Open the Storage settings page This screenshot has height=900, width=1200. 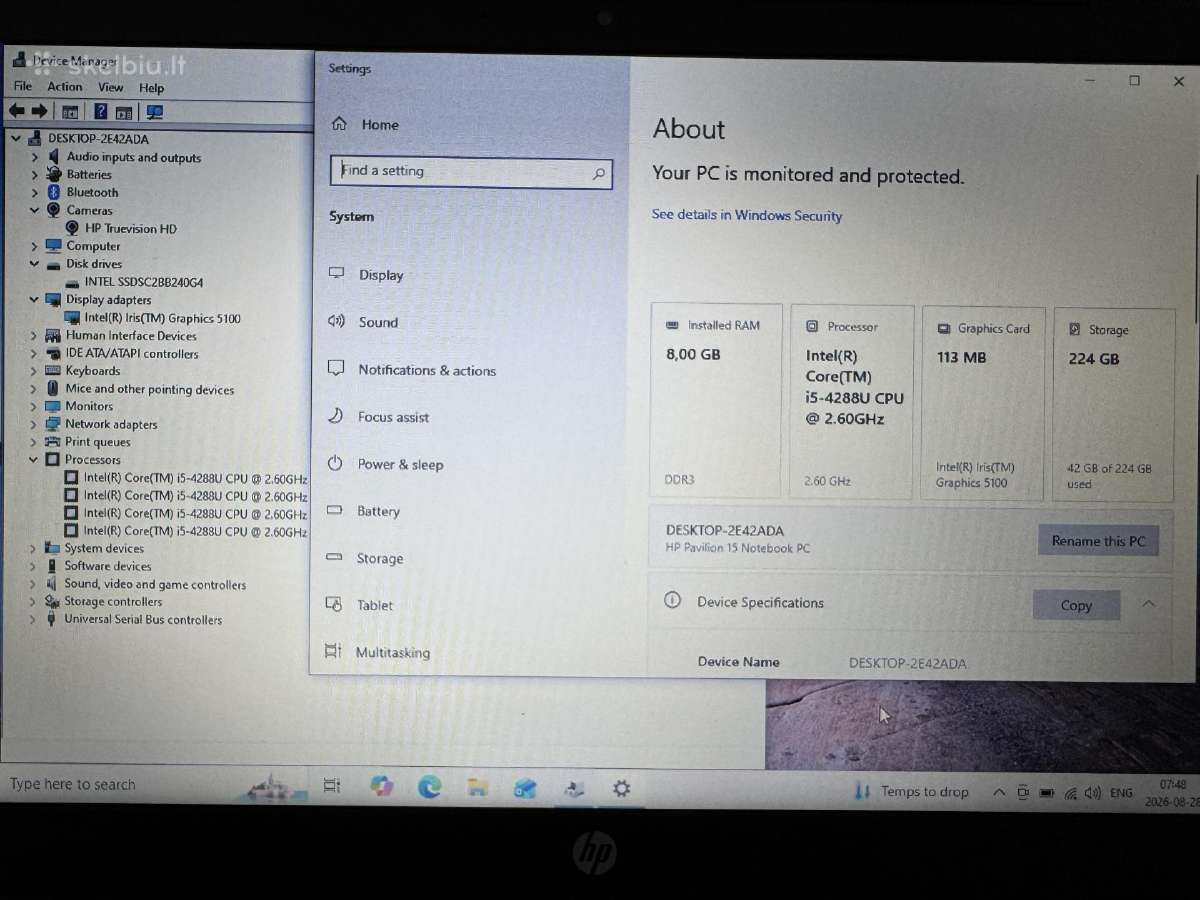pyautogui.click(x=380, y=558)
